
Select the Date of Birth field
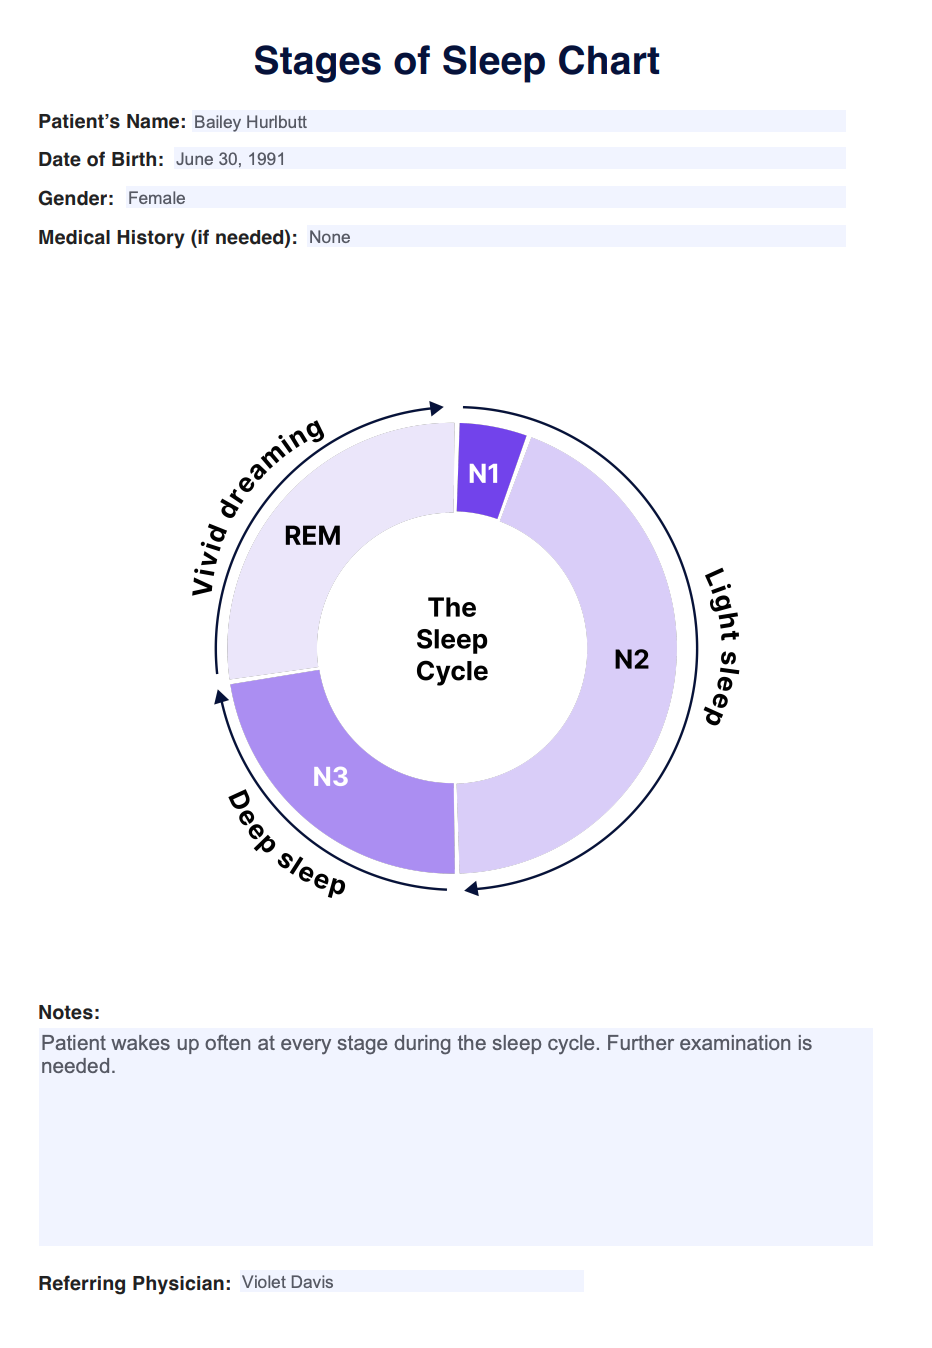(509, 159)
